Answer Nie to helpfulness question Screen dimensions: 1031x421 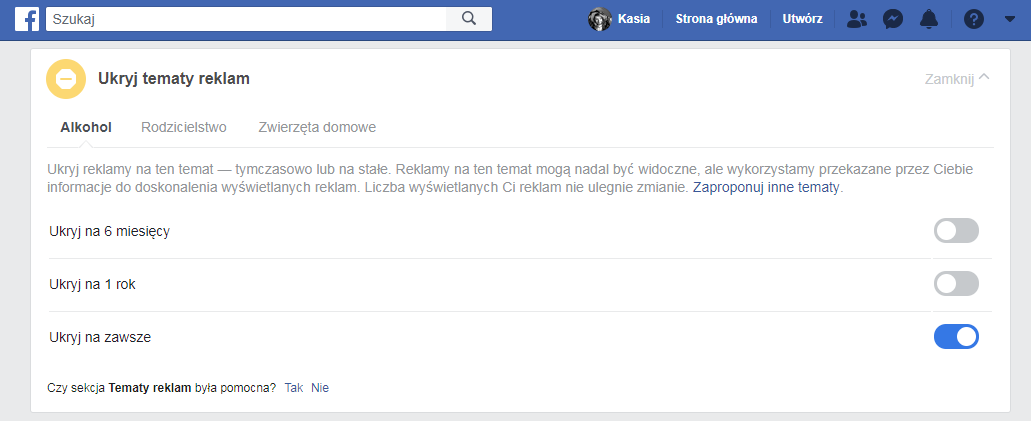[x=320, y=388]
